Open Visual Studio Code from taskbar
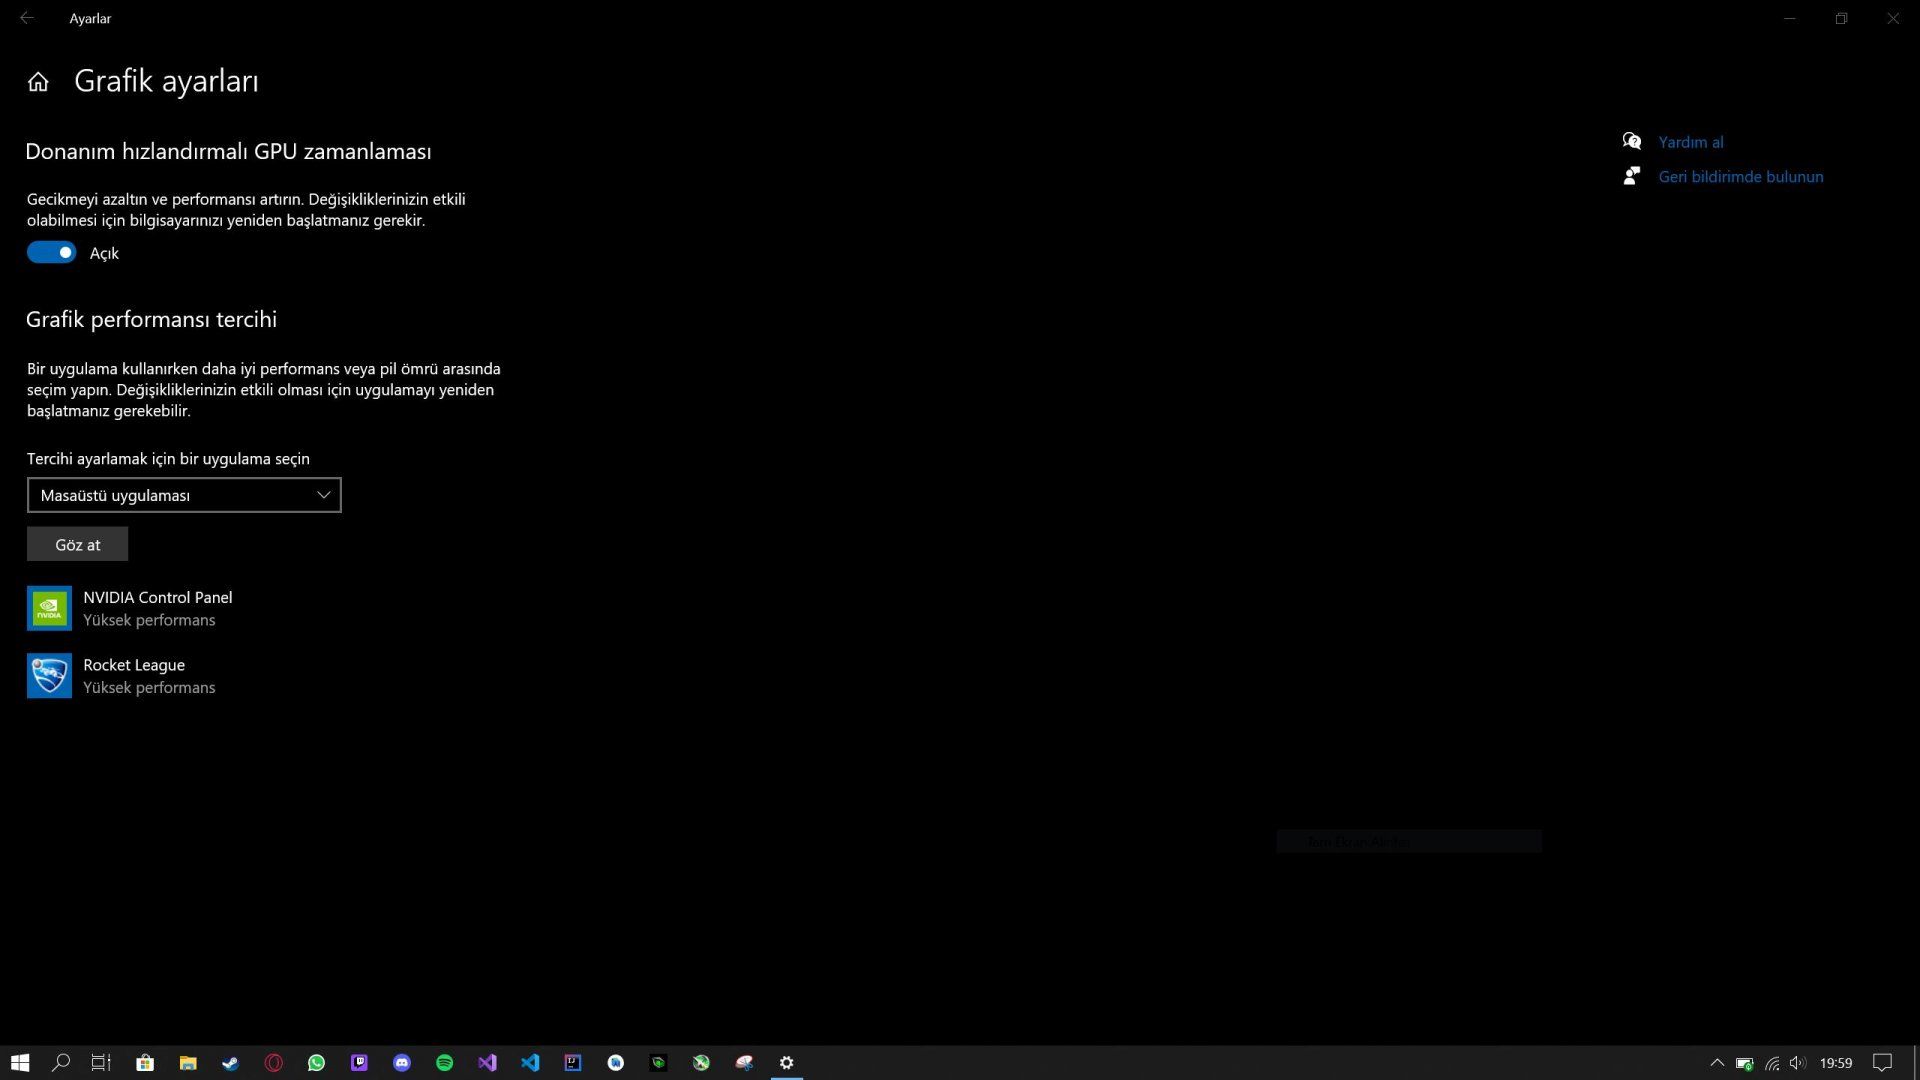1920x1080 pixels. pos(530,1062)
